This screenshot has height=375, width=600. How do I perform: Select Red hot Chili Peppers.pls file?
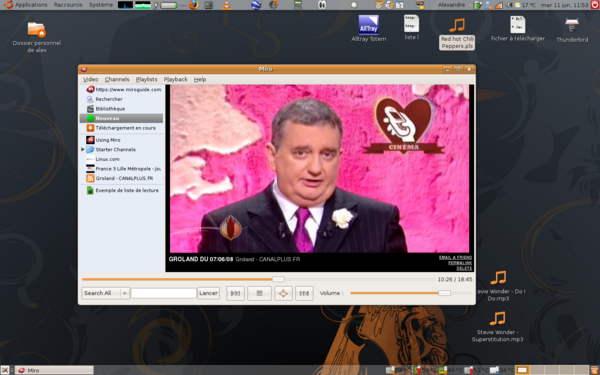457,34
